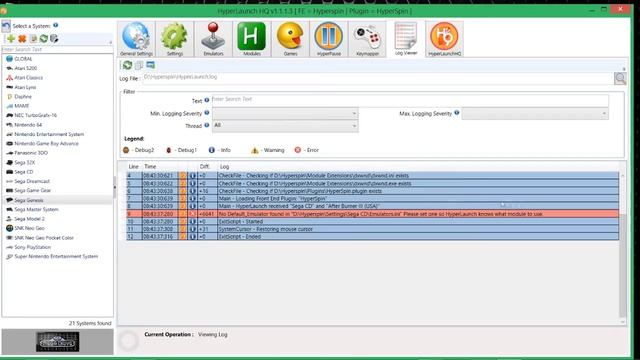The height and width of the screenshot is (360, 640).
Task: Click help icon next to Max. Logging Severity
Action: pyautogui.click(x=457, y=113)
